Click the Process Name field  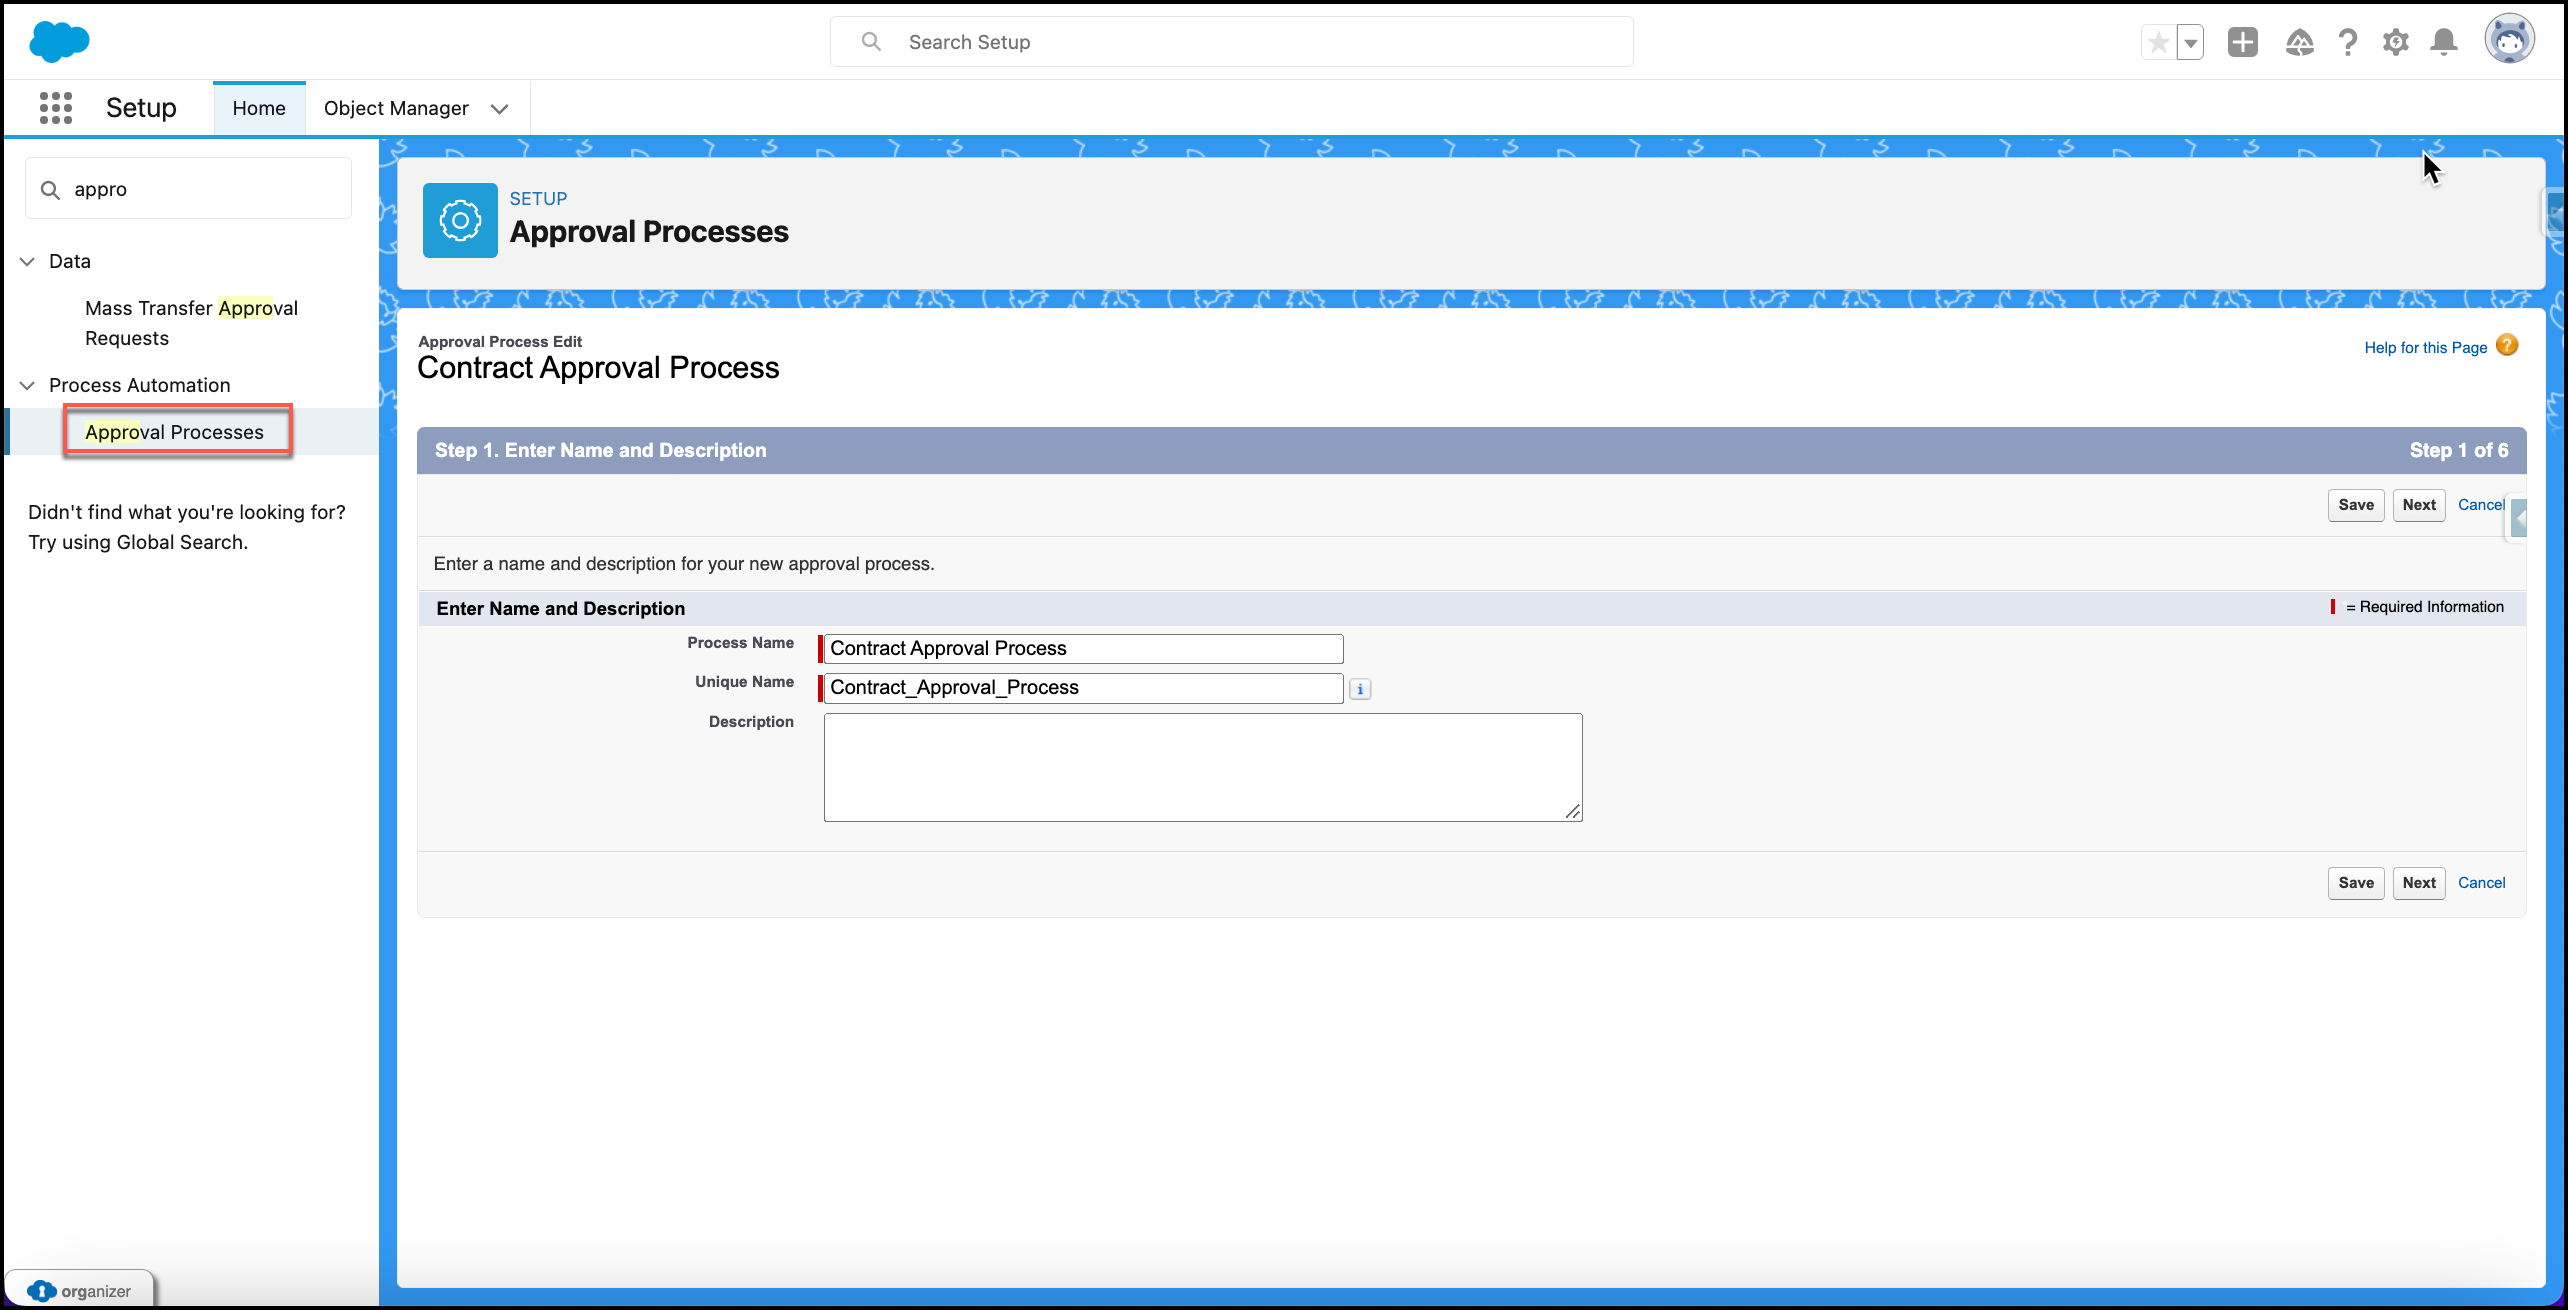(x=1083, y=649)
